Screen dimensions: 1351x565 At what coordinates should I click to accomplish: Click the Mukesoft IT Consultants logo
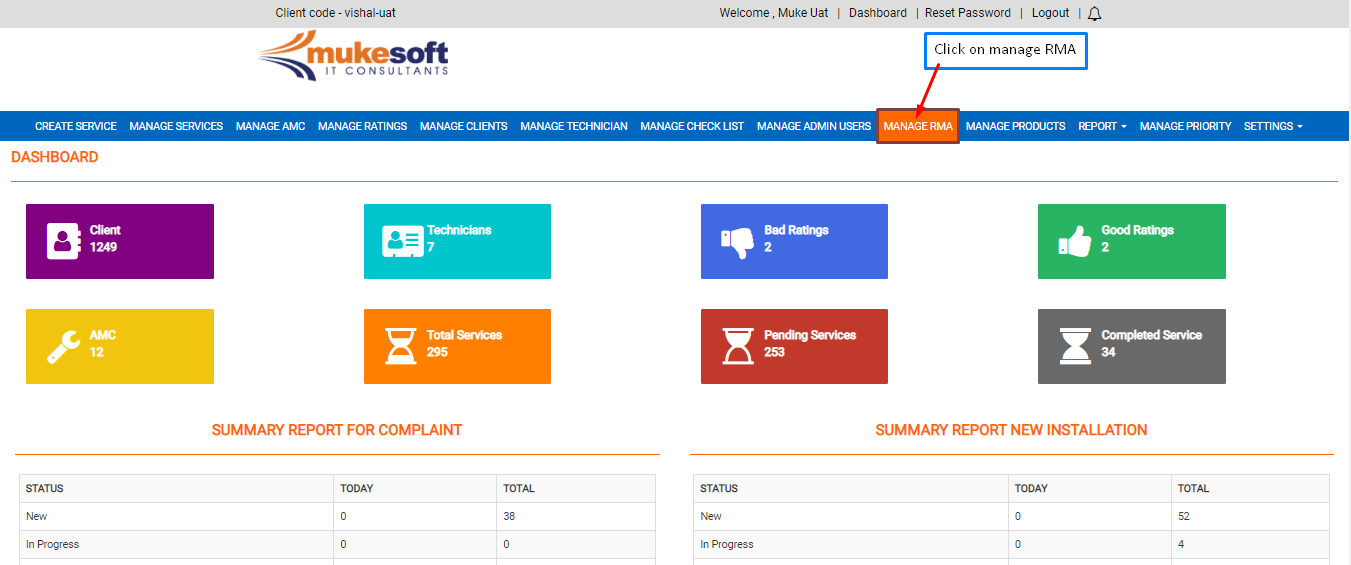click(x=353, y=56)
